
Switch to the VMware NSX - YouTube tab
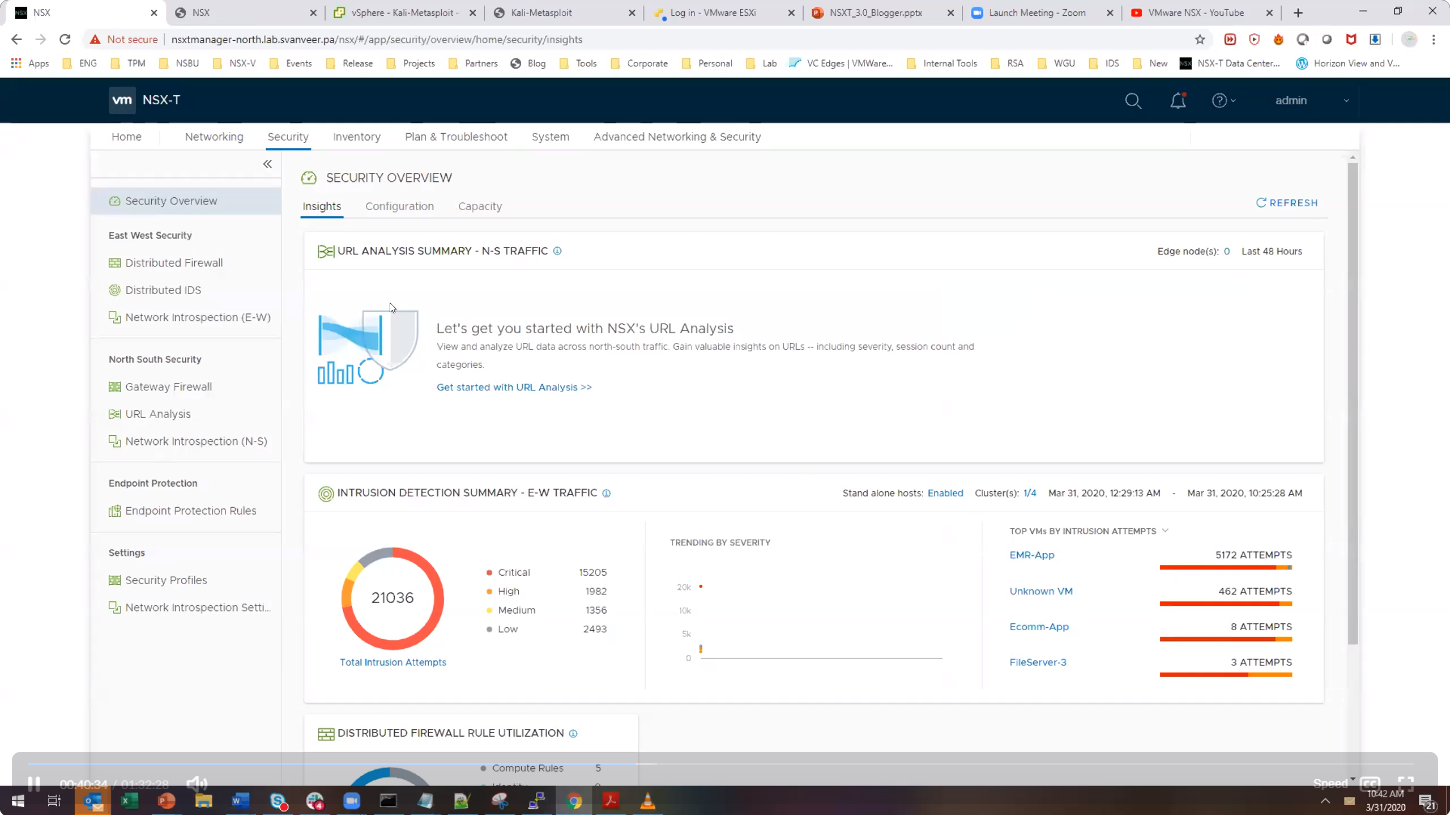[1202, 13]
